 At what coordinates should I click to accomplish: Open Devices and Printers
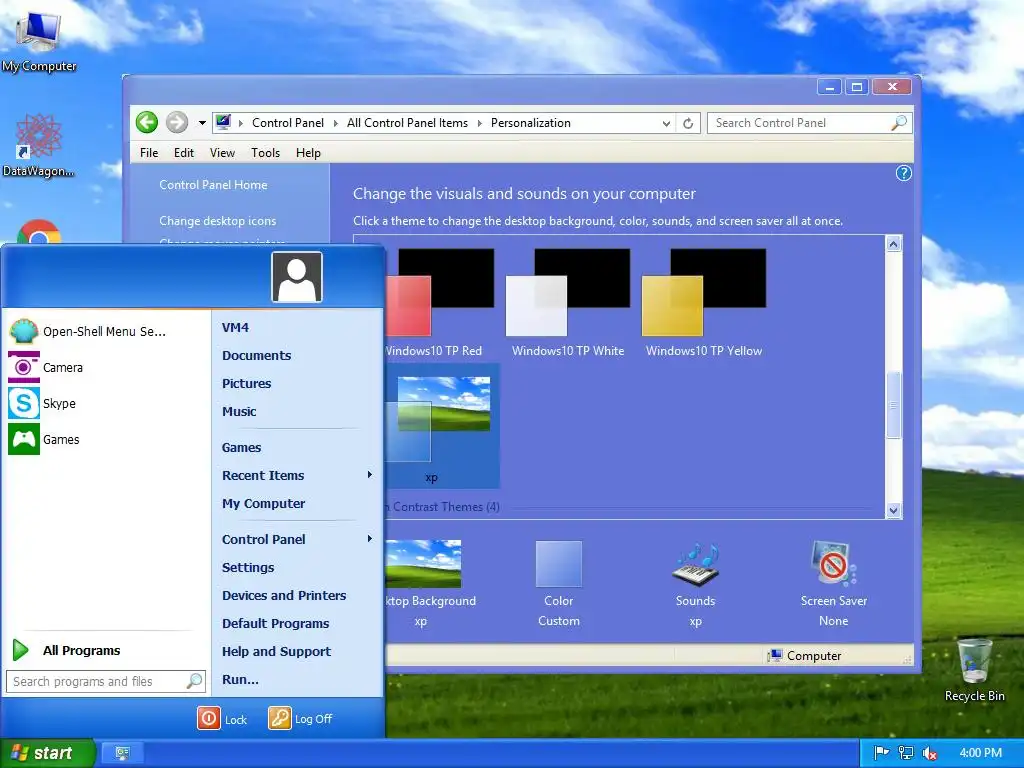[284, 596]
